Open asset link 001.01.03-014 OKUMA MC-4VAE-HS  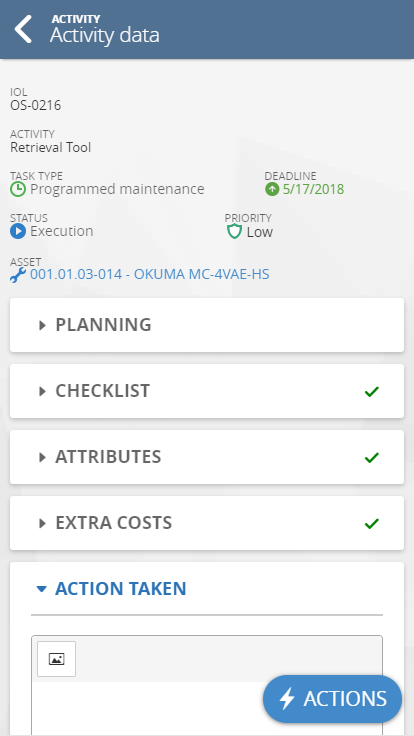point(150,275)
